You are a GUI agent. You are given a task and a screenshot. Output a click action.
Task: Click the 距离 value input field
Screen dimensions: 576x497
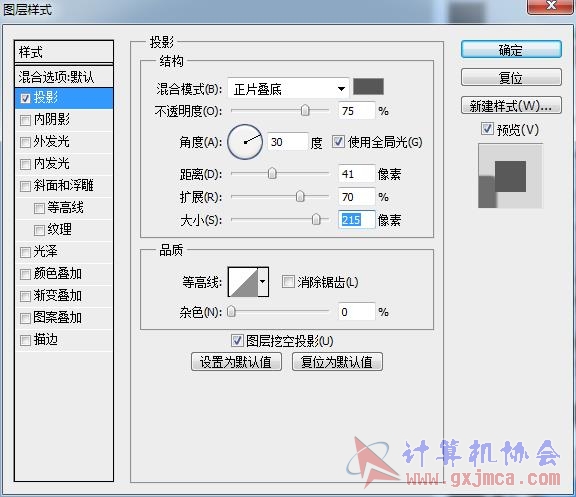(x=356, y=174)
